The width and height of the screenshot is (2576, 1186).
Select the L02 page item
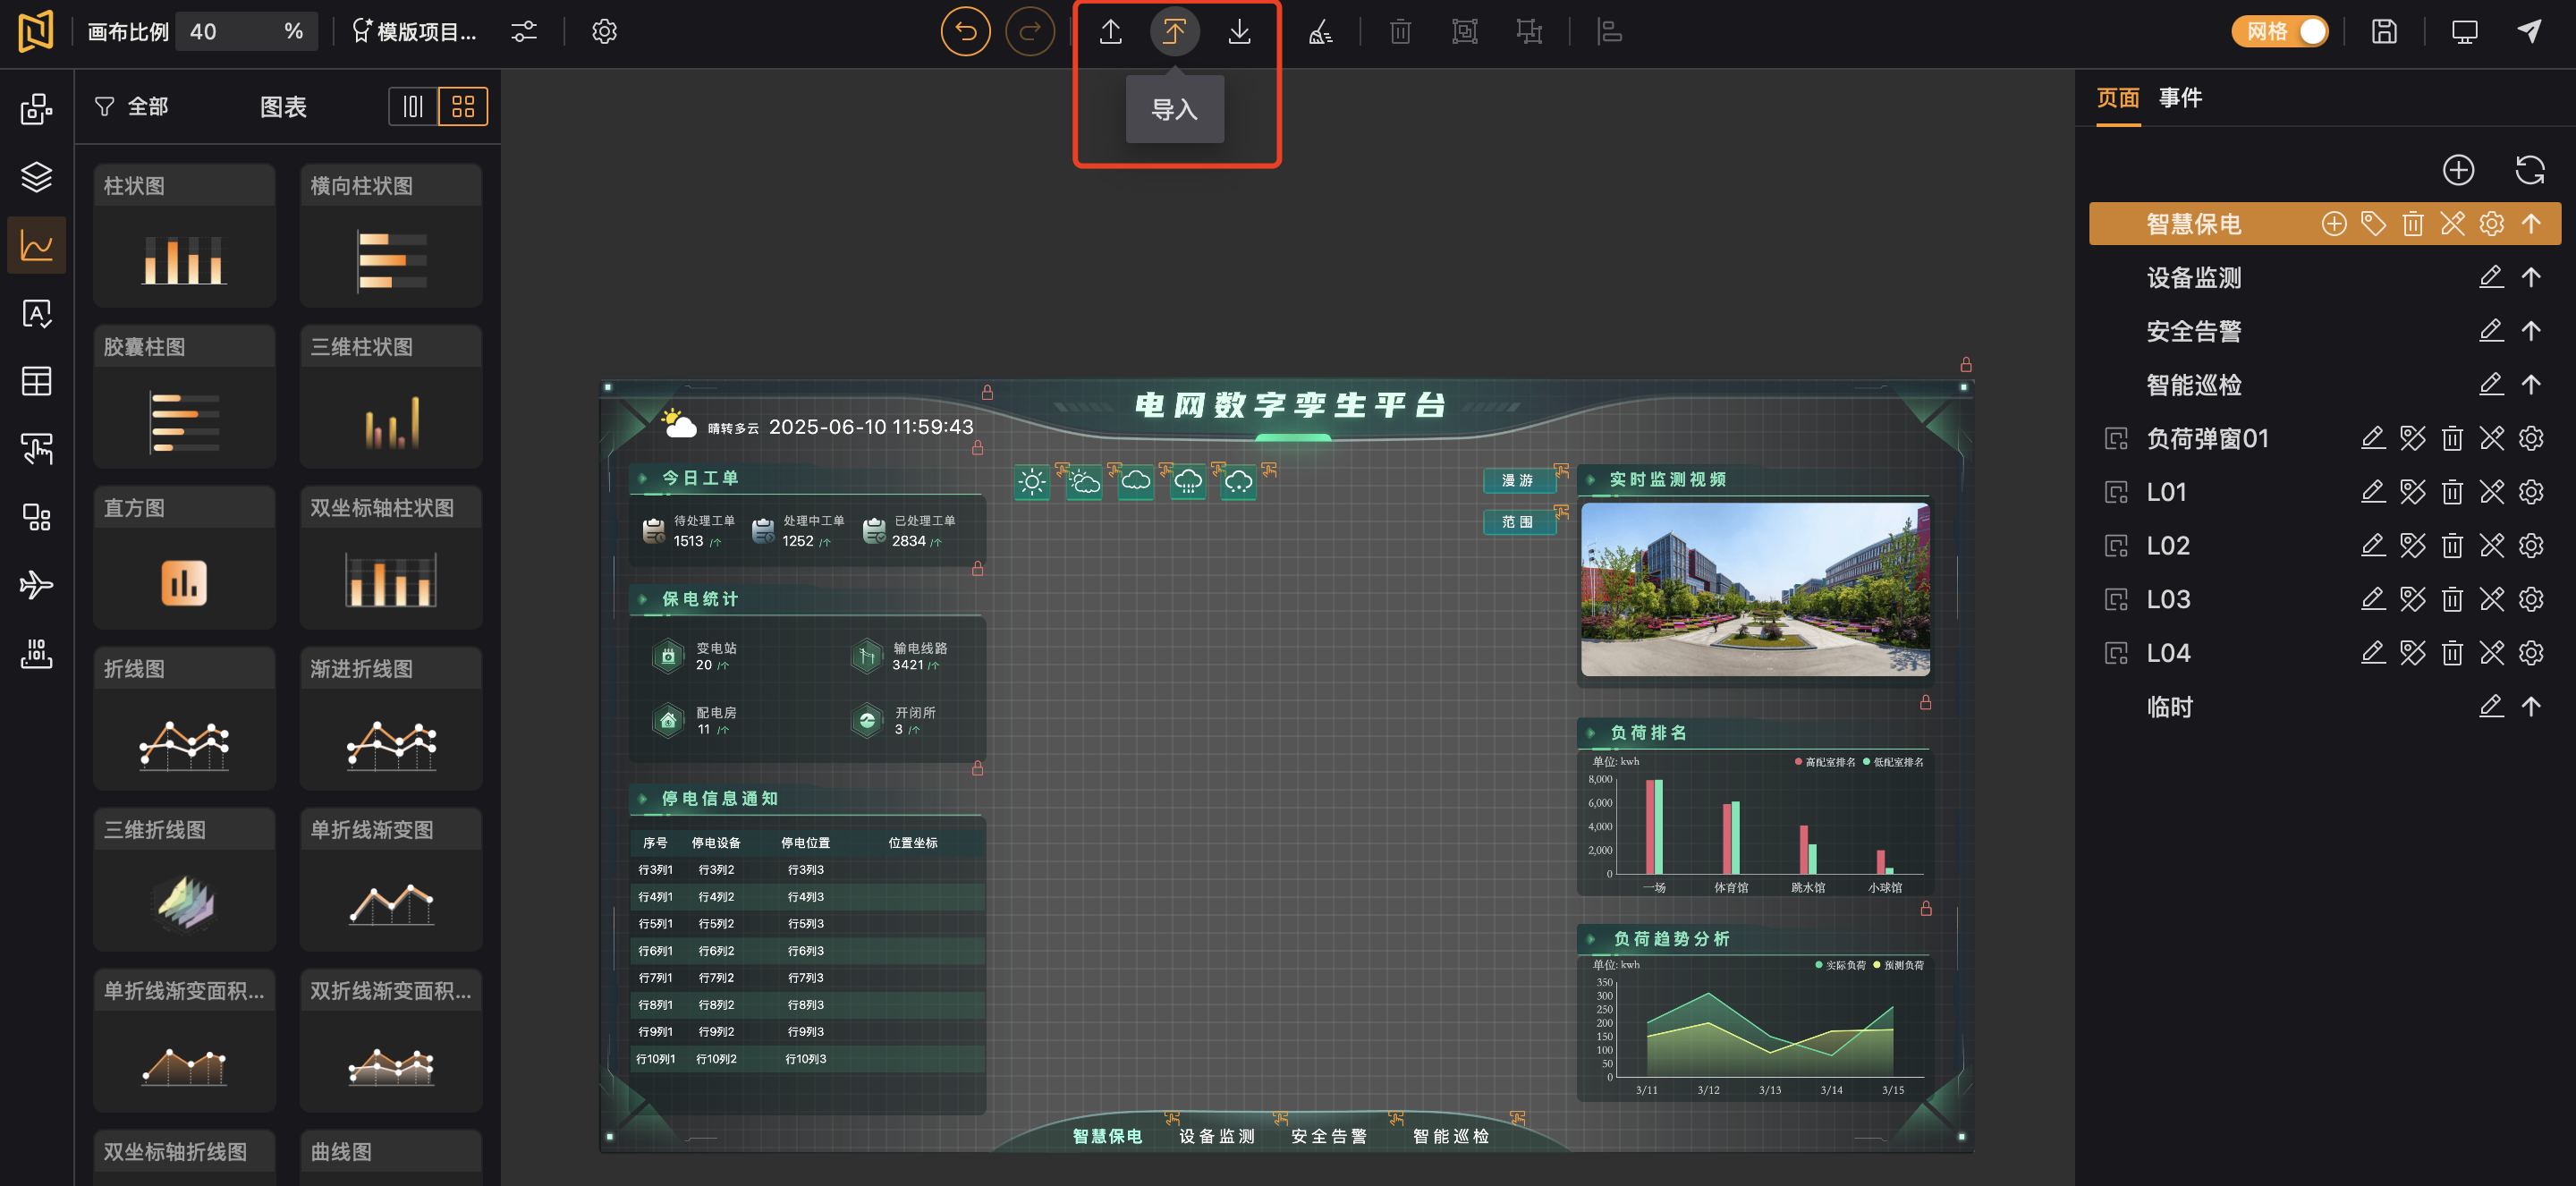coord(2168,546)
